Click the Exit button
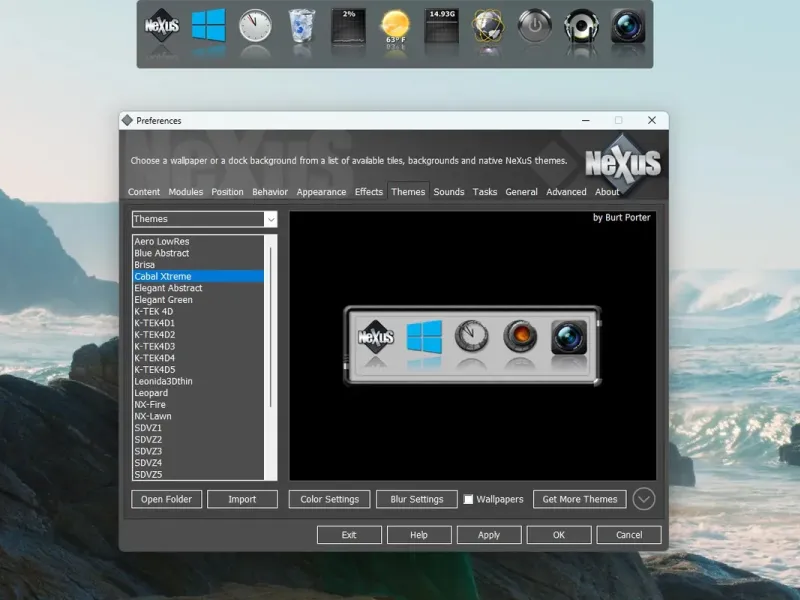The height and width of the screenshot is (600, 800). [349, 535]
